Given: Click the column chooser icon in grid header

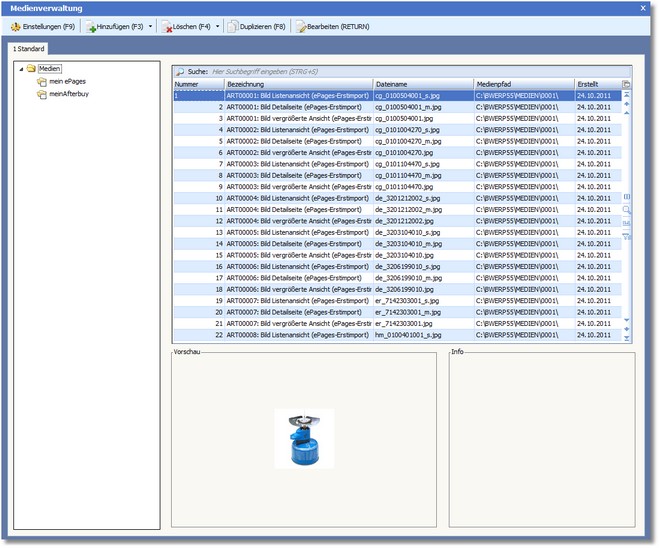Looking at the screenshot, I should point(627,85).
